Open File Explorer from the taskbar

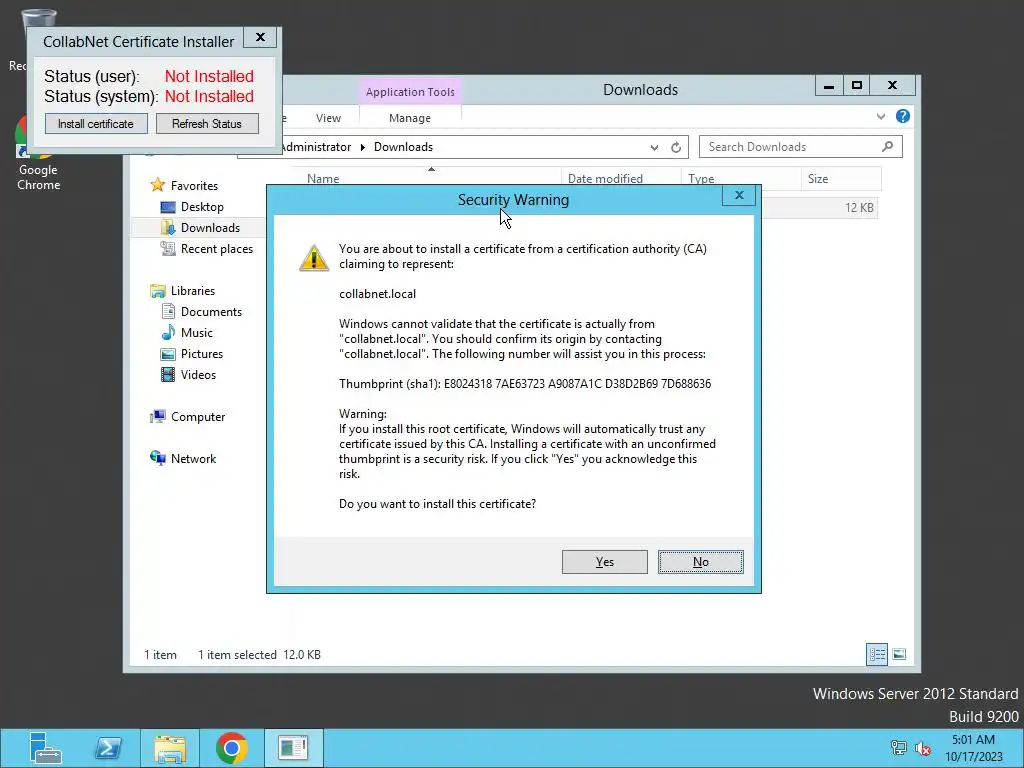[170, 748]
